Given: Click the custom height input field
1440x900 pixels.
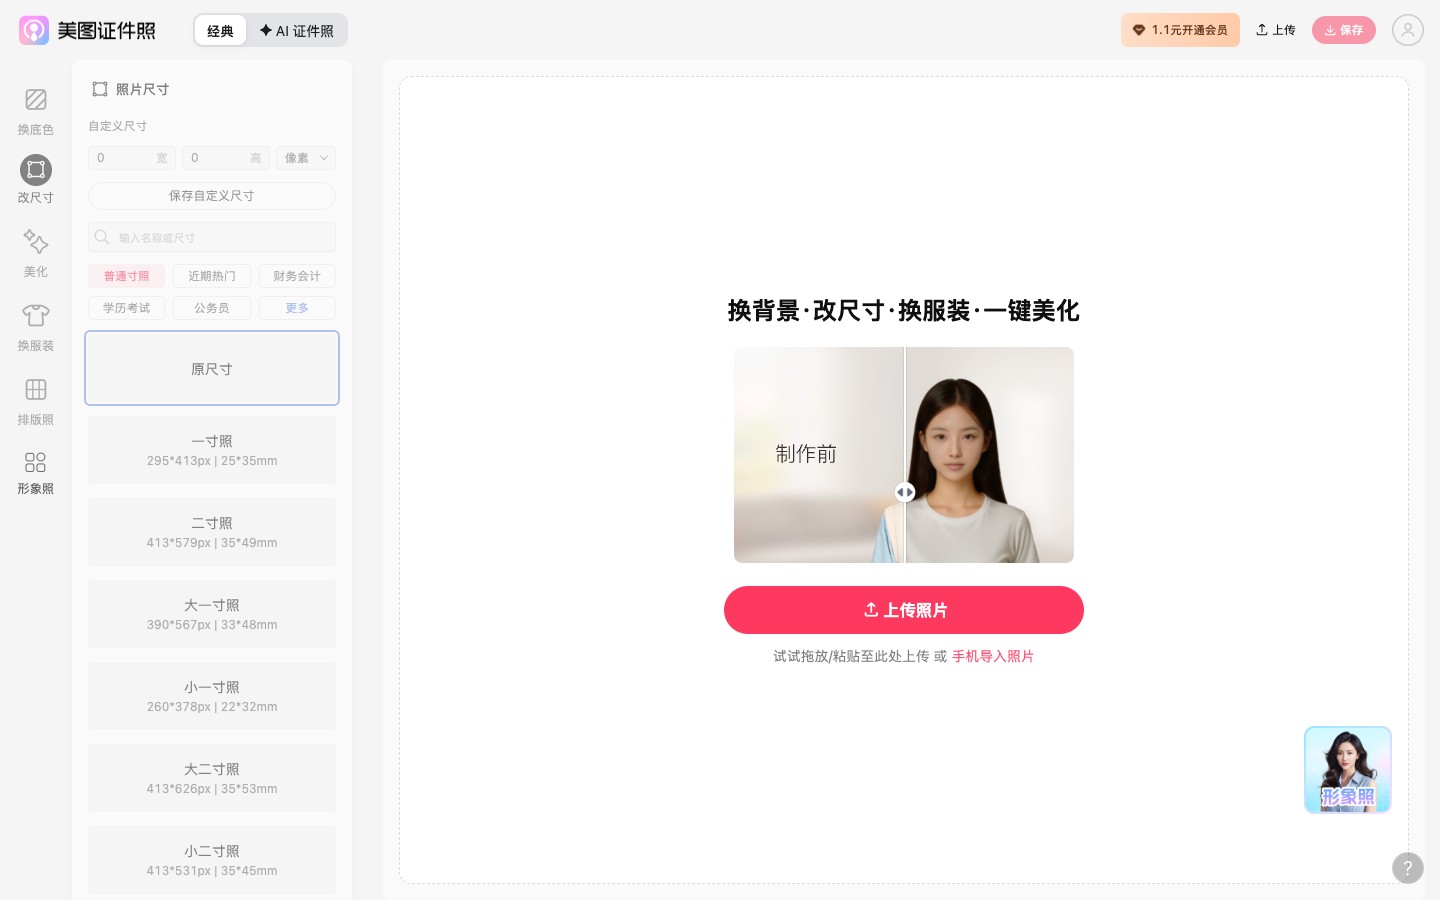Looking at the screenshot, I should click(x=226, y=158).
